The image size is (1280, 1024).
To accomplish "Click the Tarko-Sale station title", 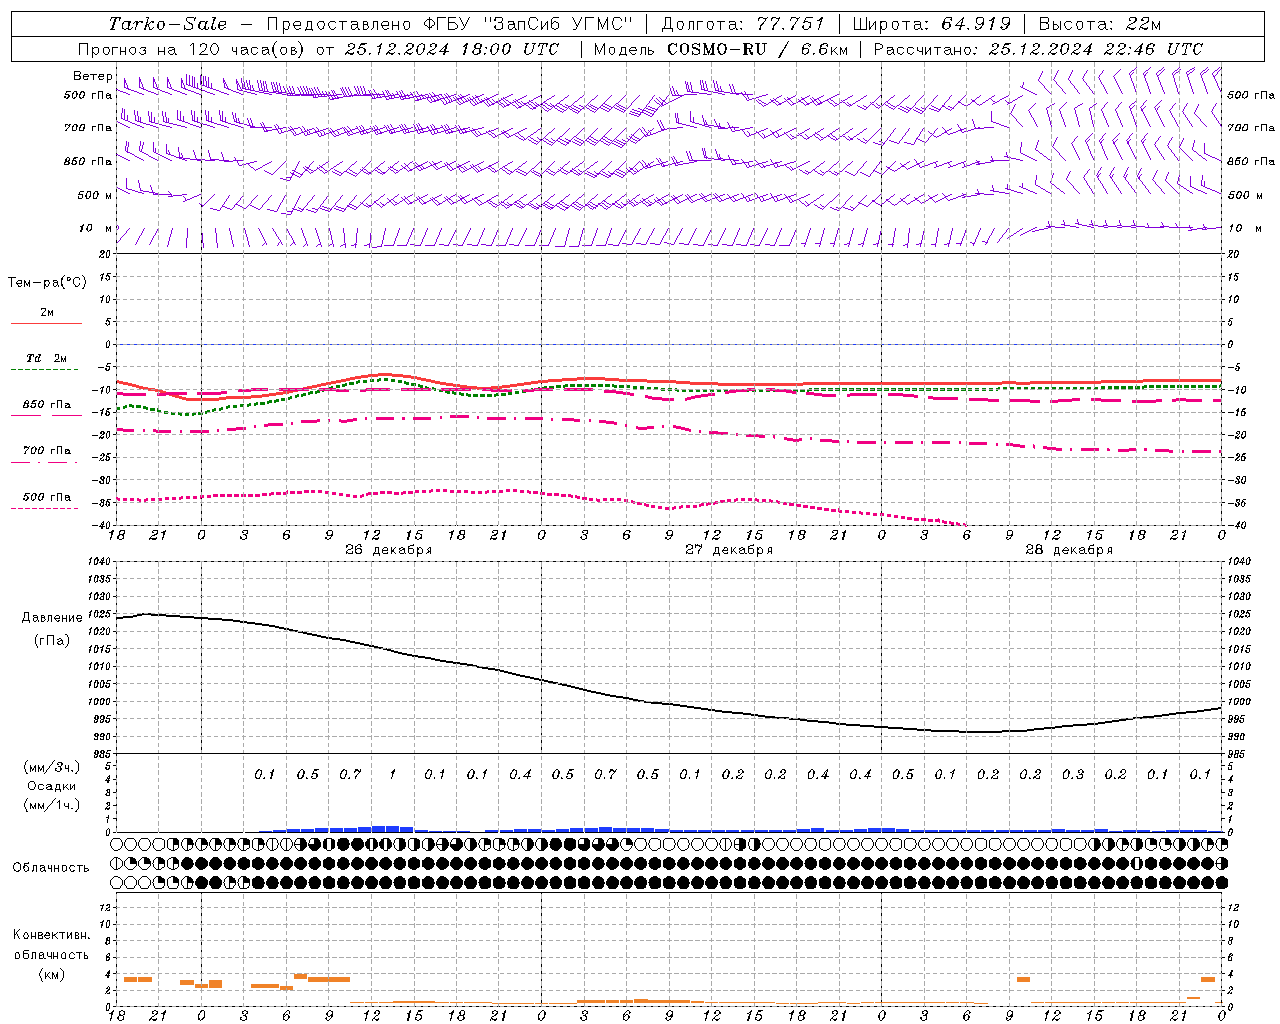I will (x=167, y=24).
